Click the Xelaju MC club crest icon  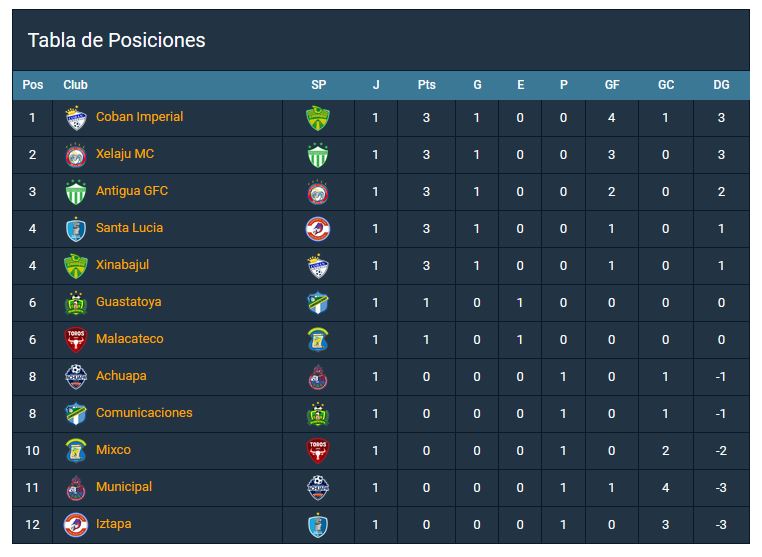coord(76,155)
